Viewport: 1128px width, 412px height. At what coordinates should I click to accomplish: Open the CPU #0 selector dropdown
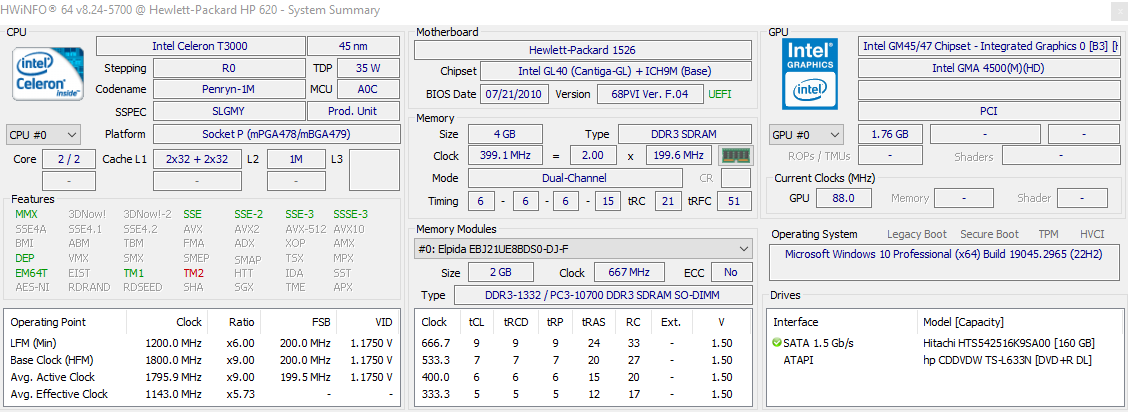44,135
